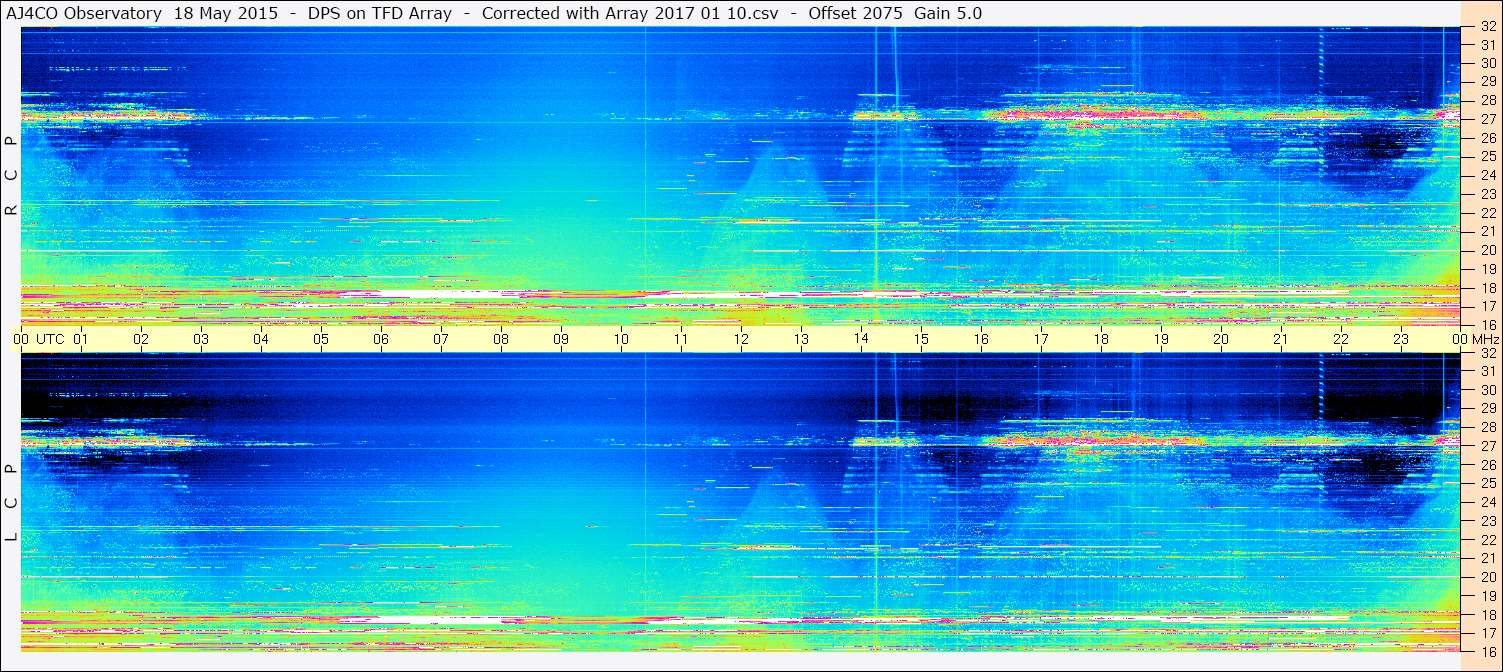This screenshot has height=672, width=1503.
Task: Select the 15 hour marker on UTC axis
Action: click(x=921, y=339)
